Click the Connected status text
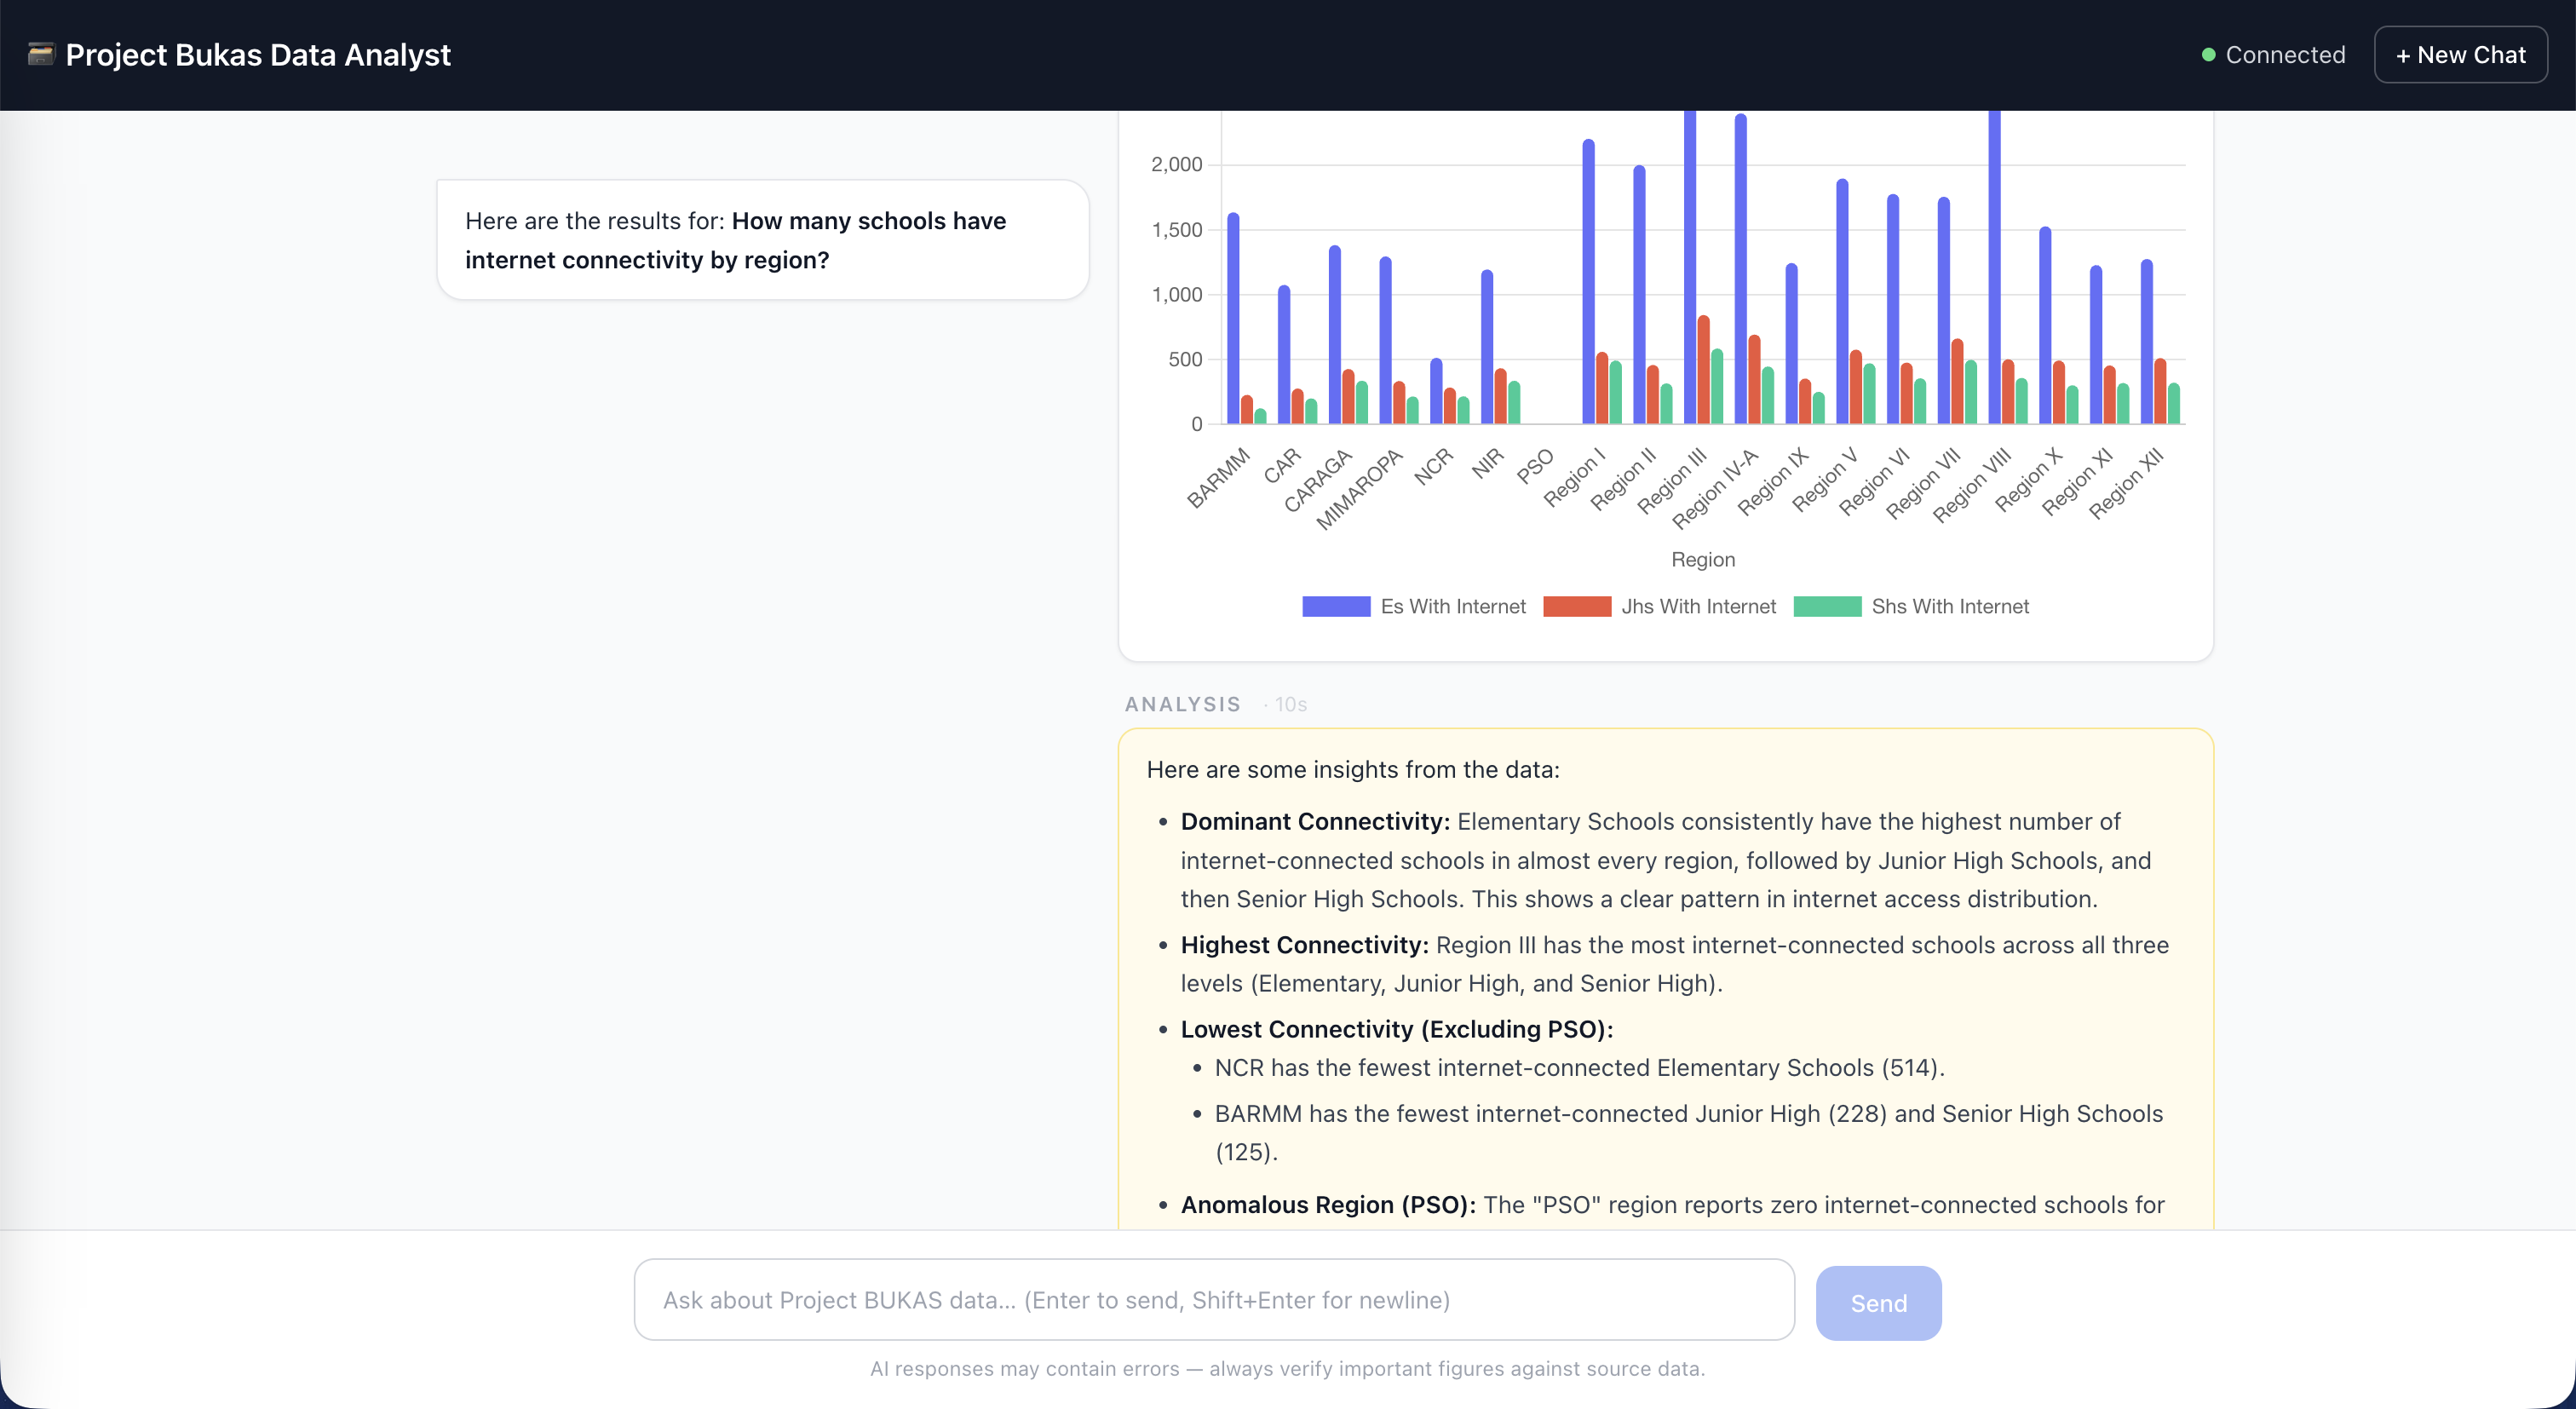This screenshot has width=2576, height=1409. 2285,55
